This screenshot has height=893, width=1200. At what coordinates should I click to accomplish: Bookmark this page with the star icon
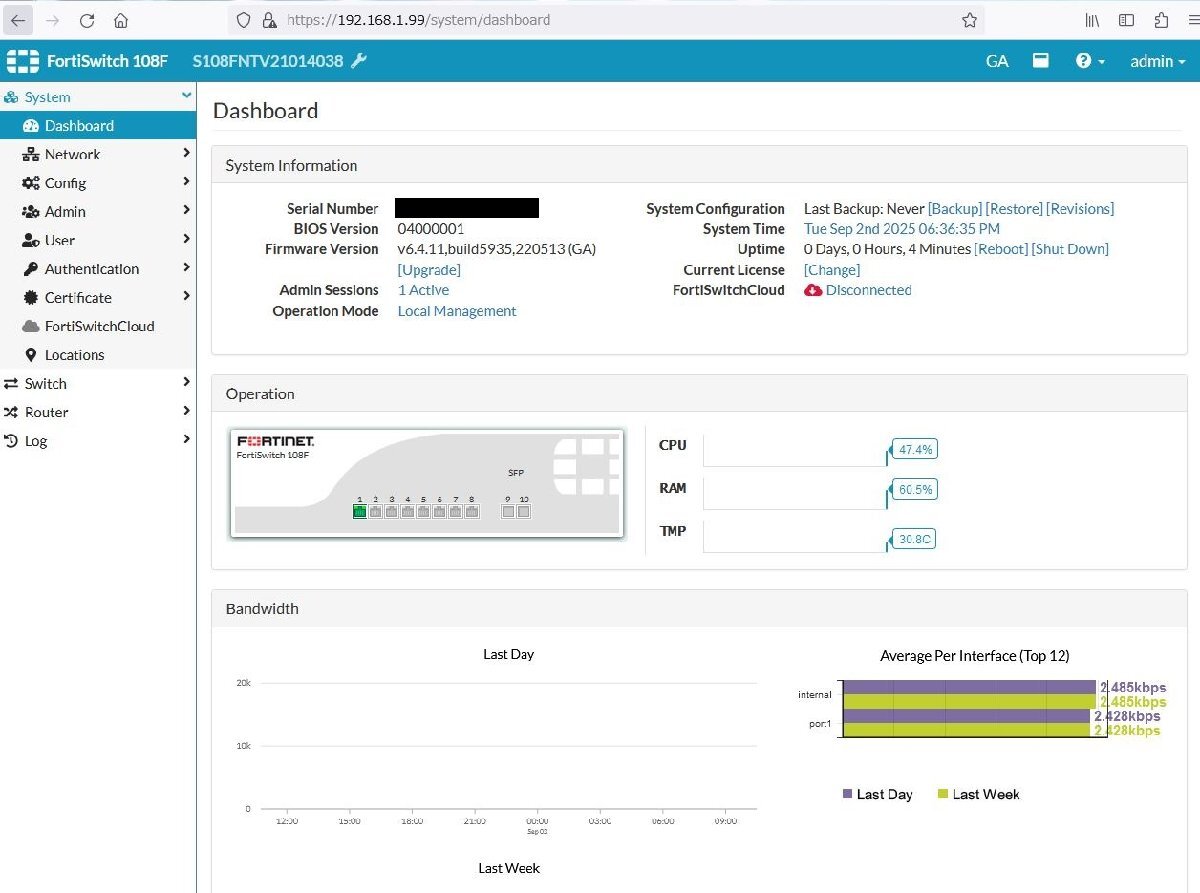pos(969,20)
